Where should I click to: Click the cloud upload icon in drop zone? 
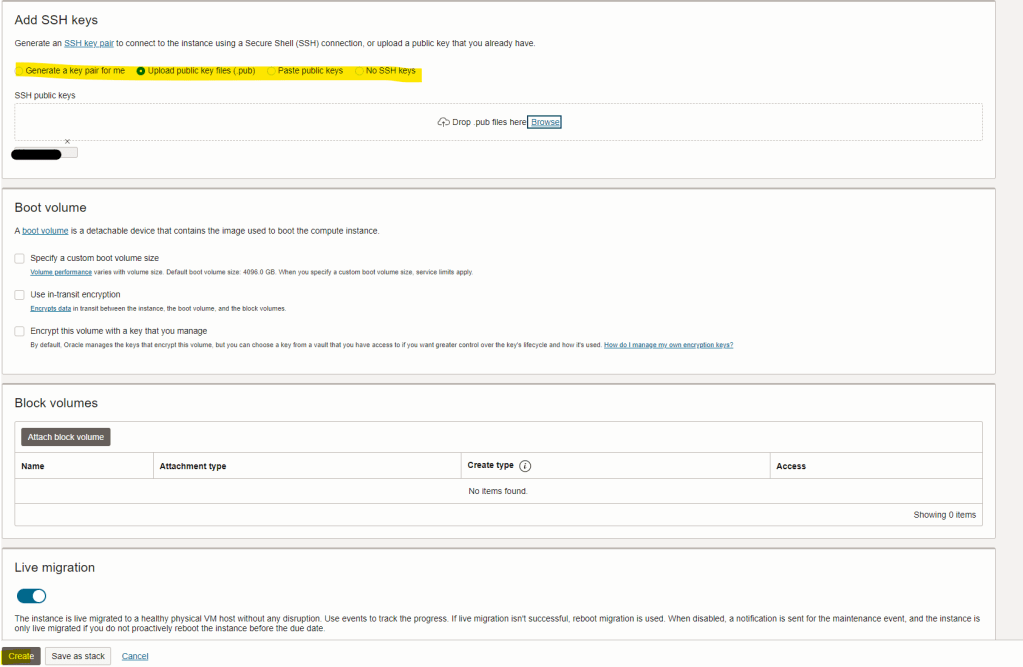point(444,122)
